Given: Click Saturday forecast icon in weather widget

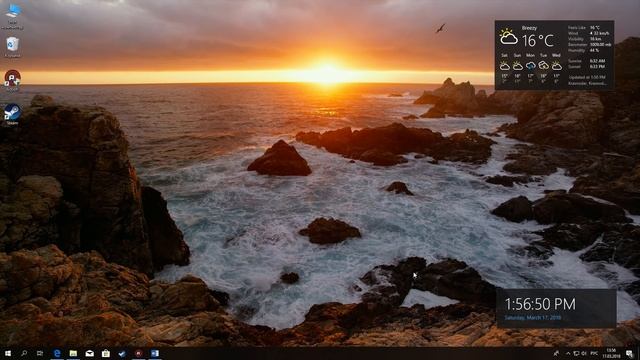Looking at the screenshot, I should coord(505,66).
